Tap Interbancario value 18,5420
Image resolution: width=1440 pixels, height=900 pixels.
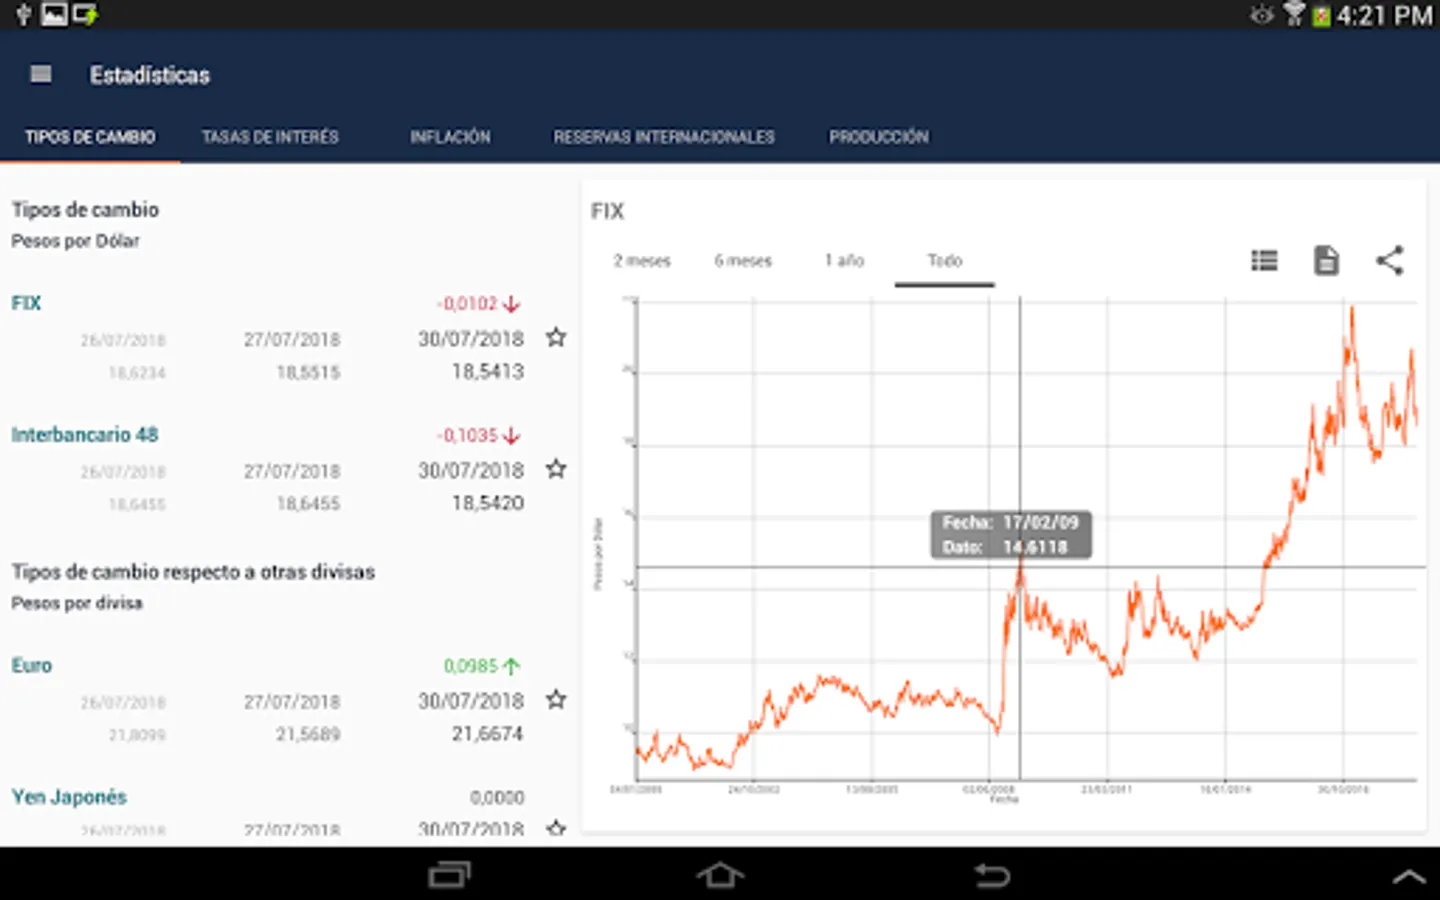point(487,503)
